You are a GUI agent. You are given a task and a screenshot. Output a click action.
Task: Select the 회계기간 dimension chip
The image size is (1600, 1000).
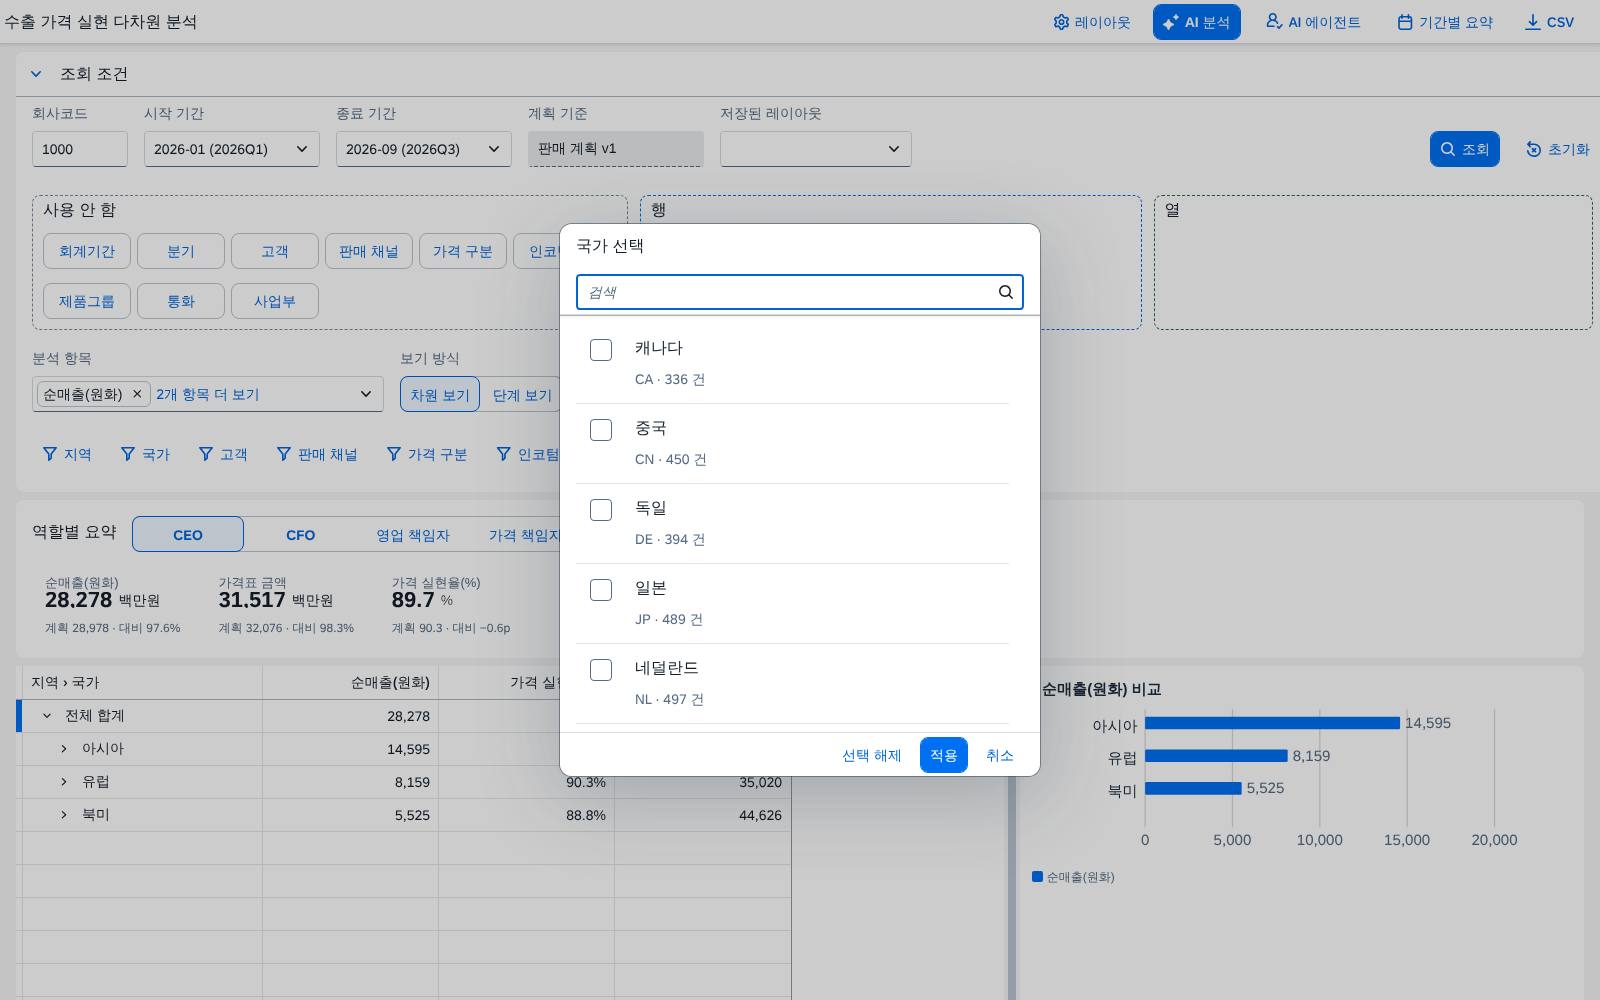click(x=87, y=251)
